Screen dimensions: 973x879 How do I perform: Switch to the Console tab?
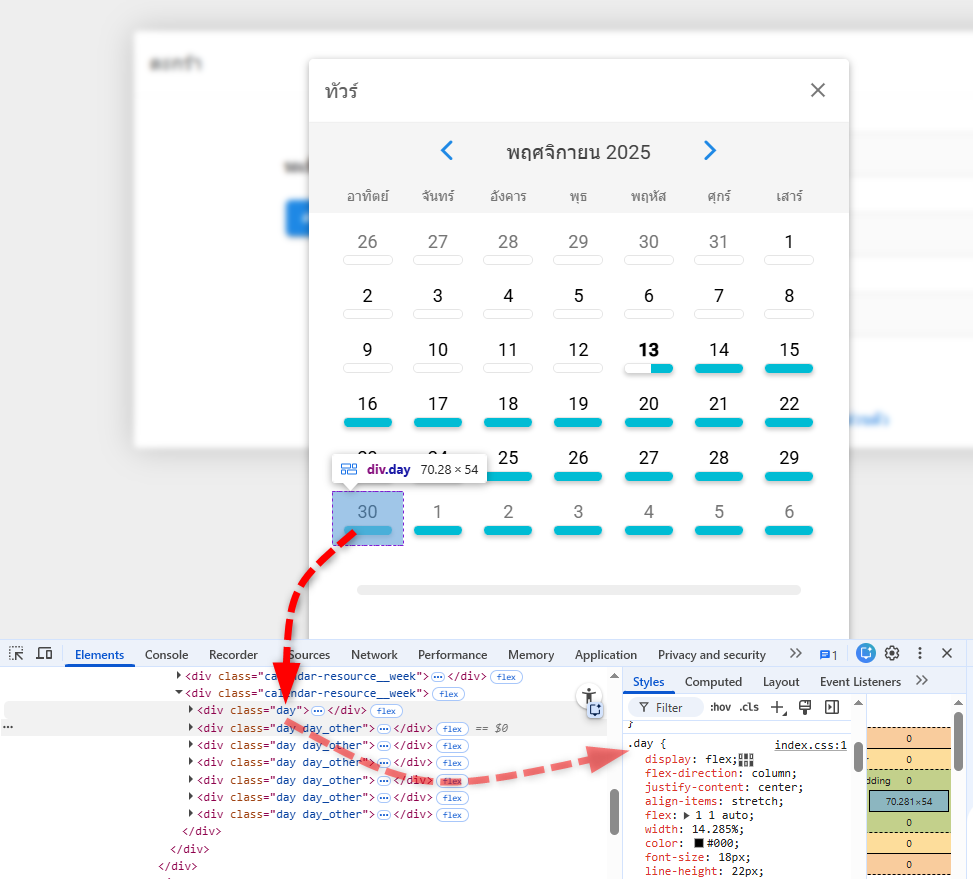[166, 655]
